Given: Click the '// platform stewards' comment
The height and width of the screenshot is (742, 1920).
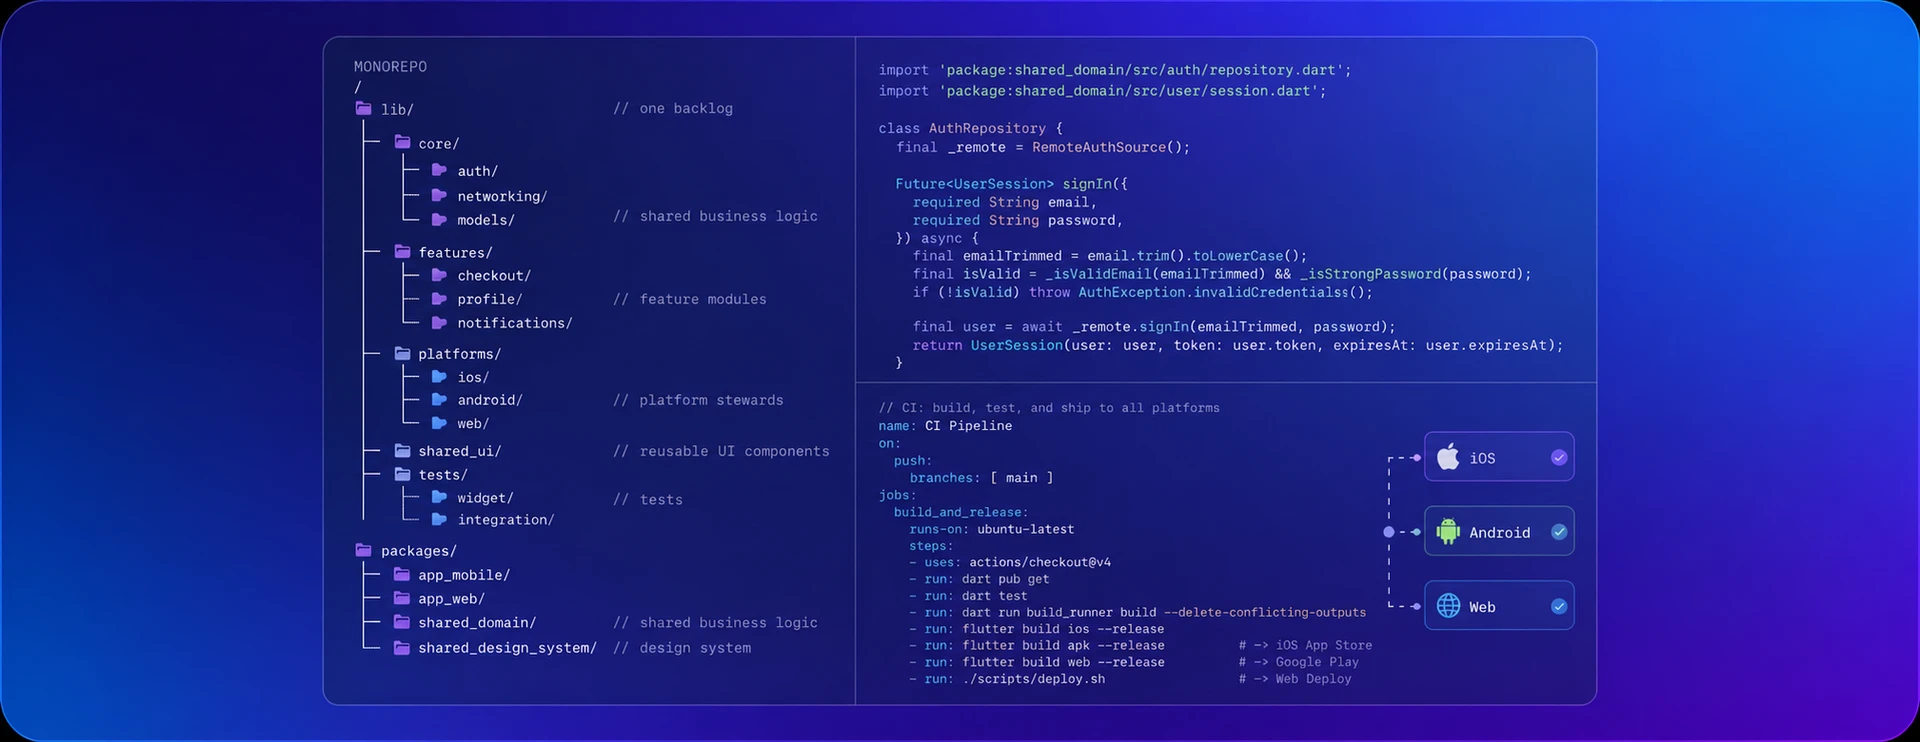Looking at the screenshot, I should (x=698, y=400).
